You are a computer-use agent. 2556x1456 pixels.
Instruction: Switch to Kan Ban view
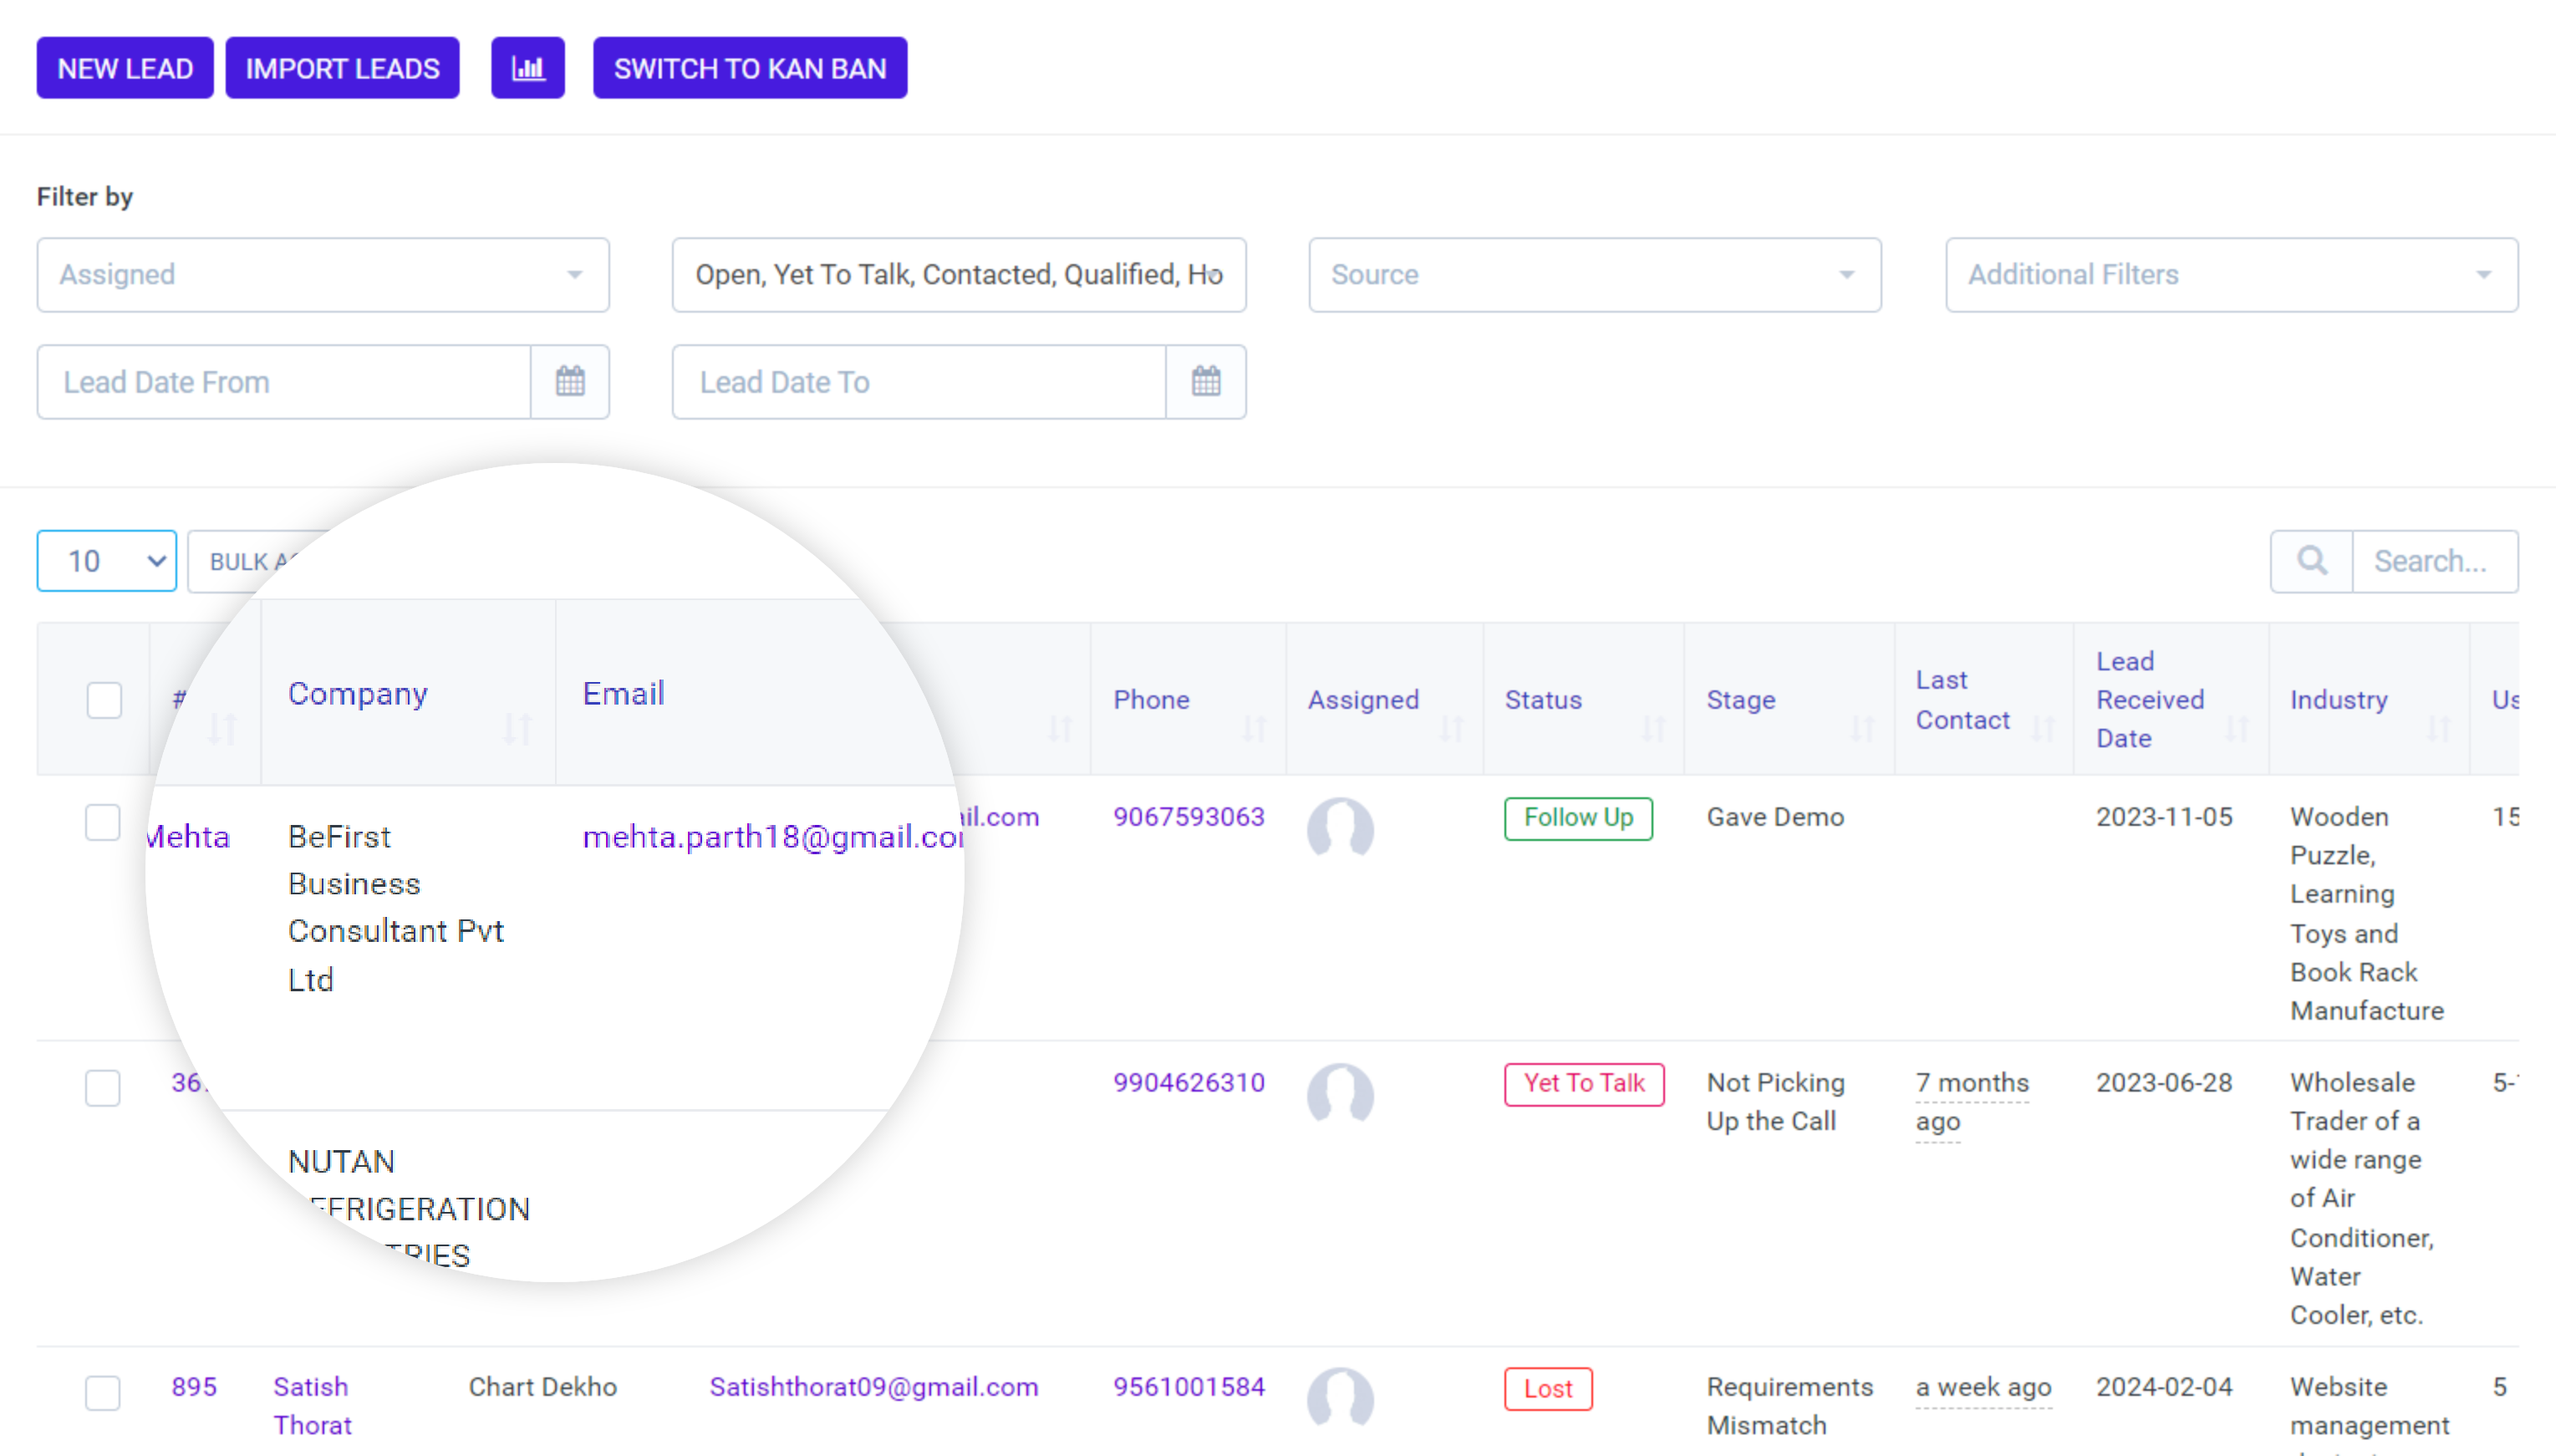pyautogui.click(x=750, y=67)
